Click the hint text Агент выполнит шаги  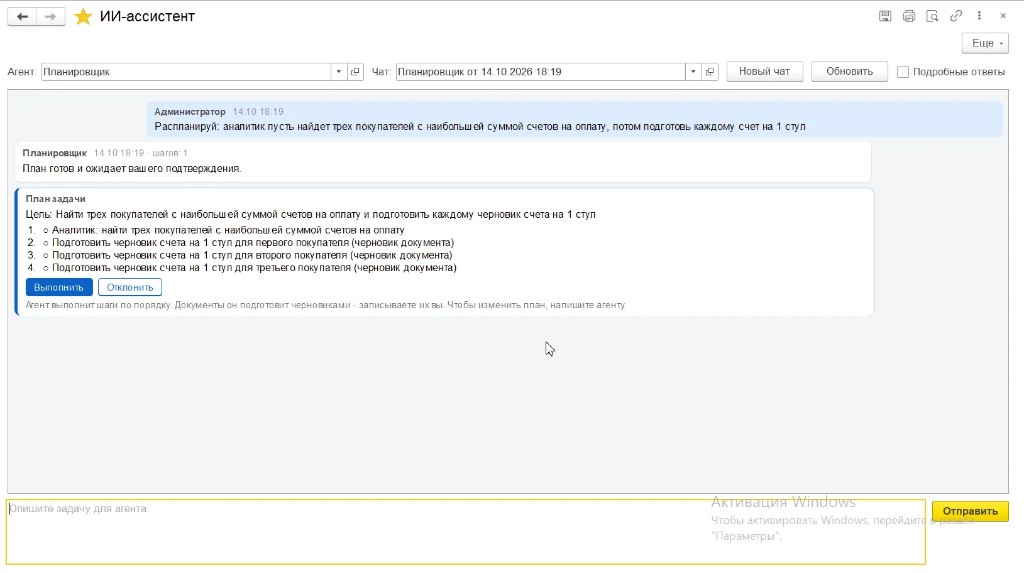click(x=325, y=304)
